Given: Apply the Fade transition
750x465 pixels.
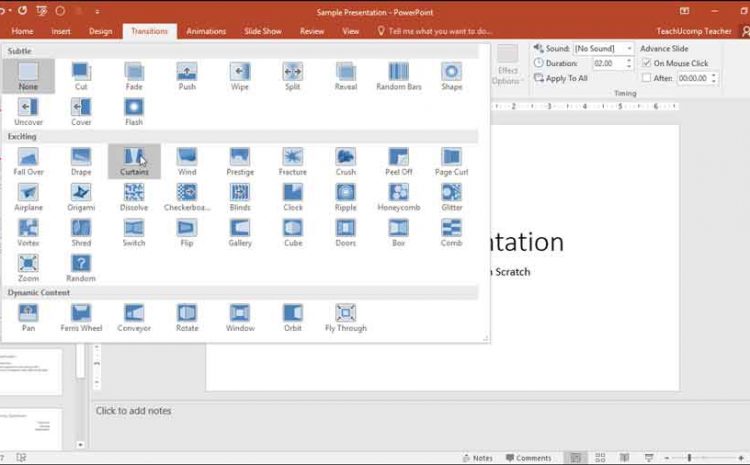Looking at the screenshot, I should pos(134,76).
